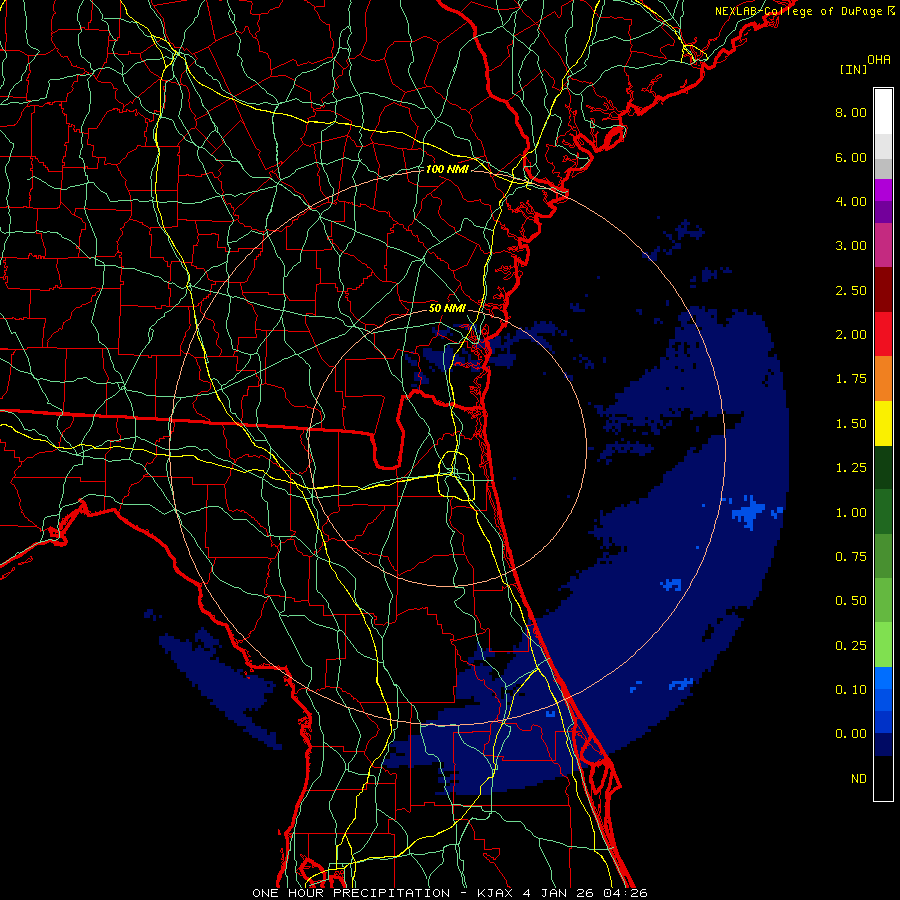Select the [IN] units label

pos(853,69)
